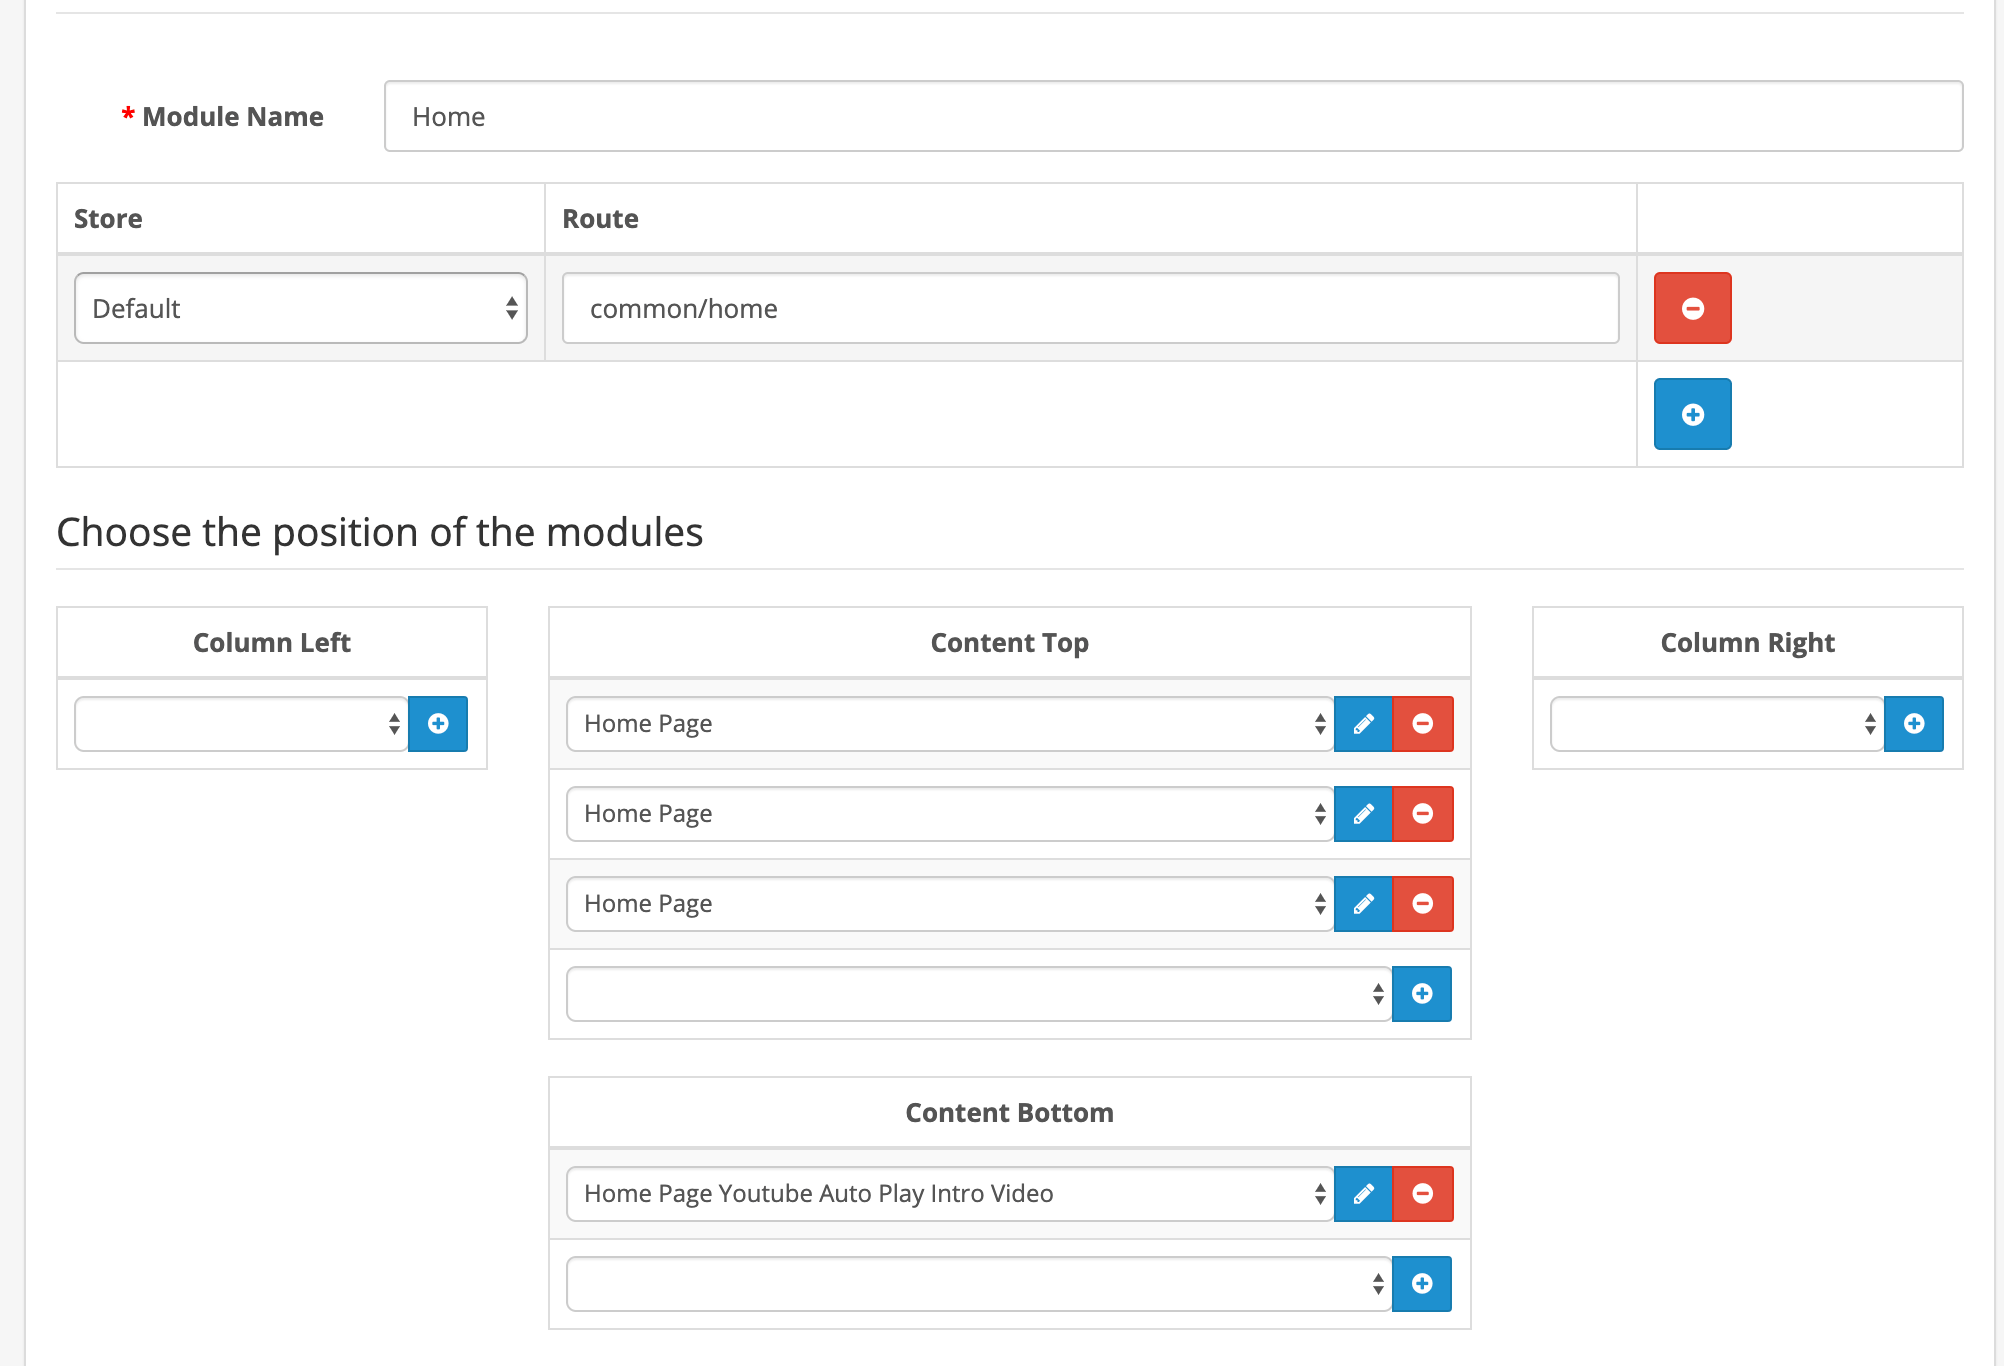Remove the Youtube Intro Video module

(x=1422, y=1194)
